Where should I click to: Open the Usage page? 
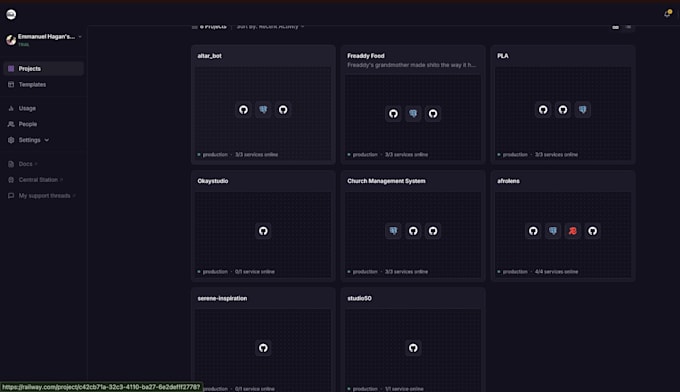27,108
